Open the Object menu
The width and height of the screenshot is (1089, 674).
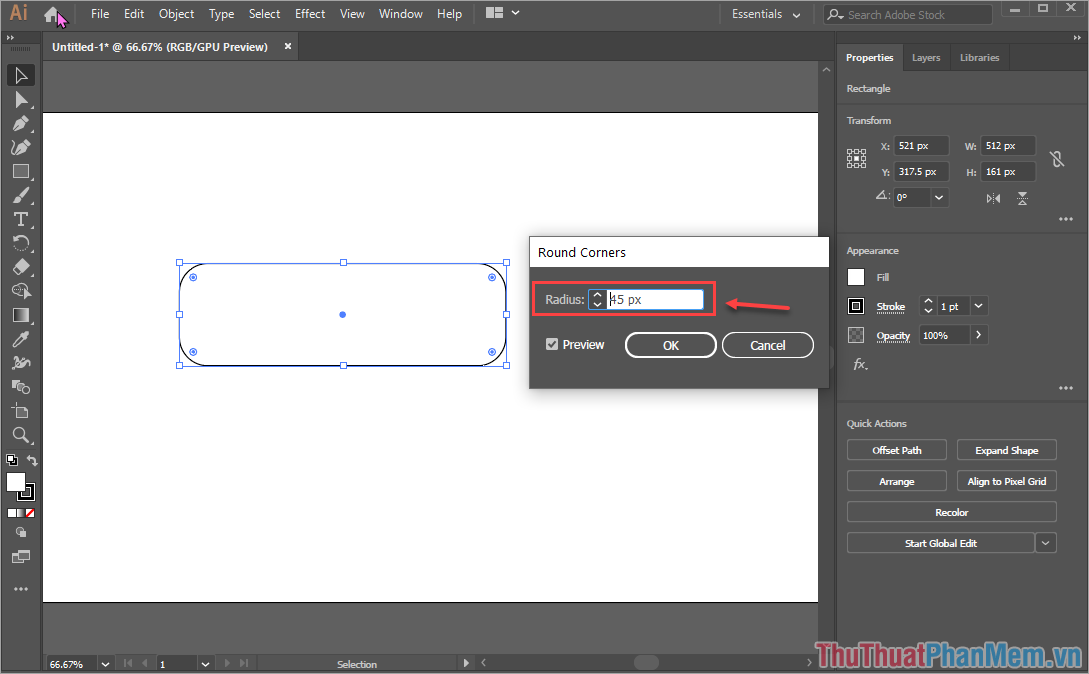(x=176, y=13)
